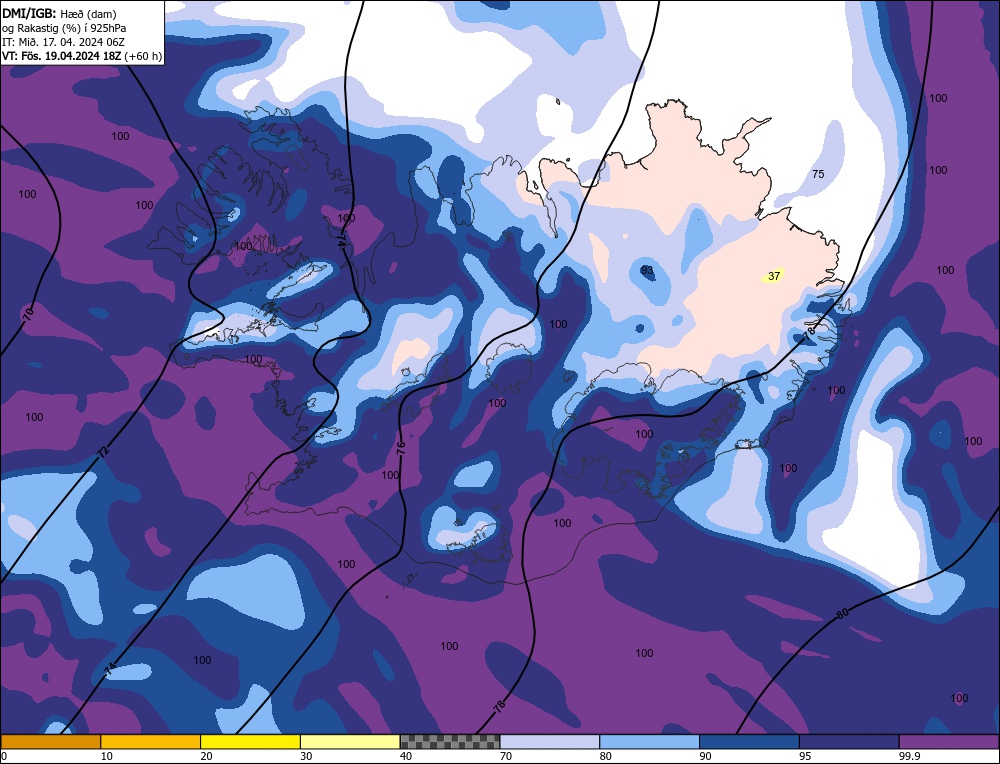The width and height of the screenshot is (1000, 764).
Task: Click the light blue 80–90 legend swatch
Action: click(x=650, y=742)
